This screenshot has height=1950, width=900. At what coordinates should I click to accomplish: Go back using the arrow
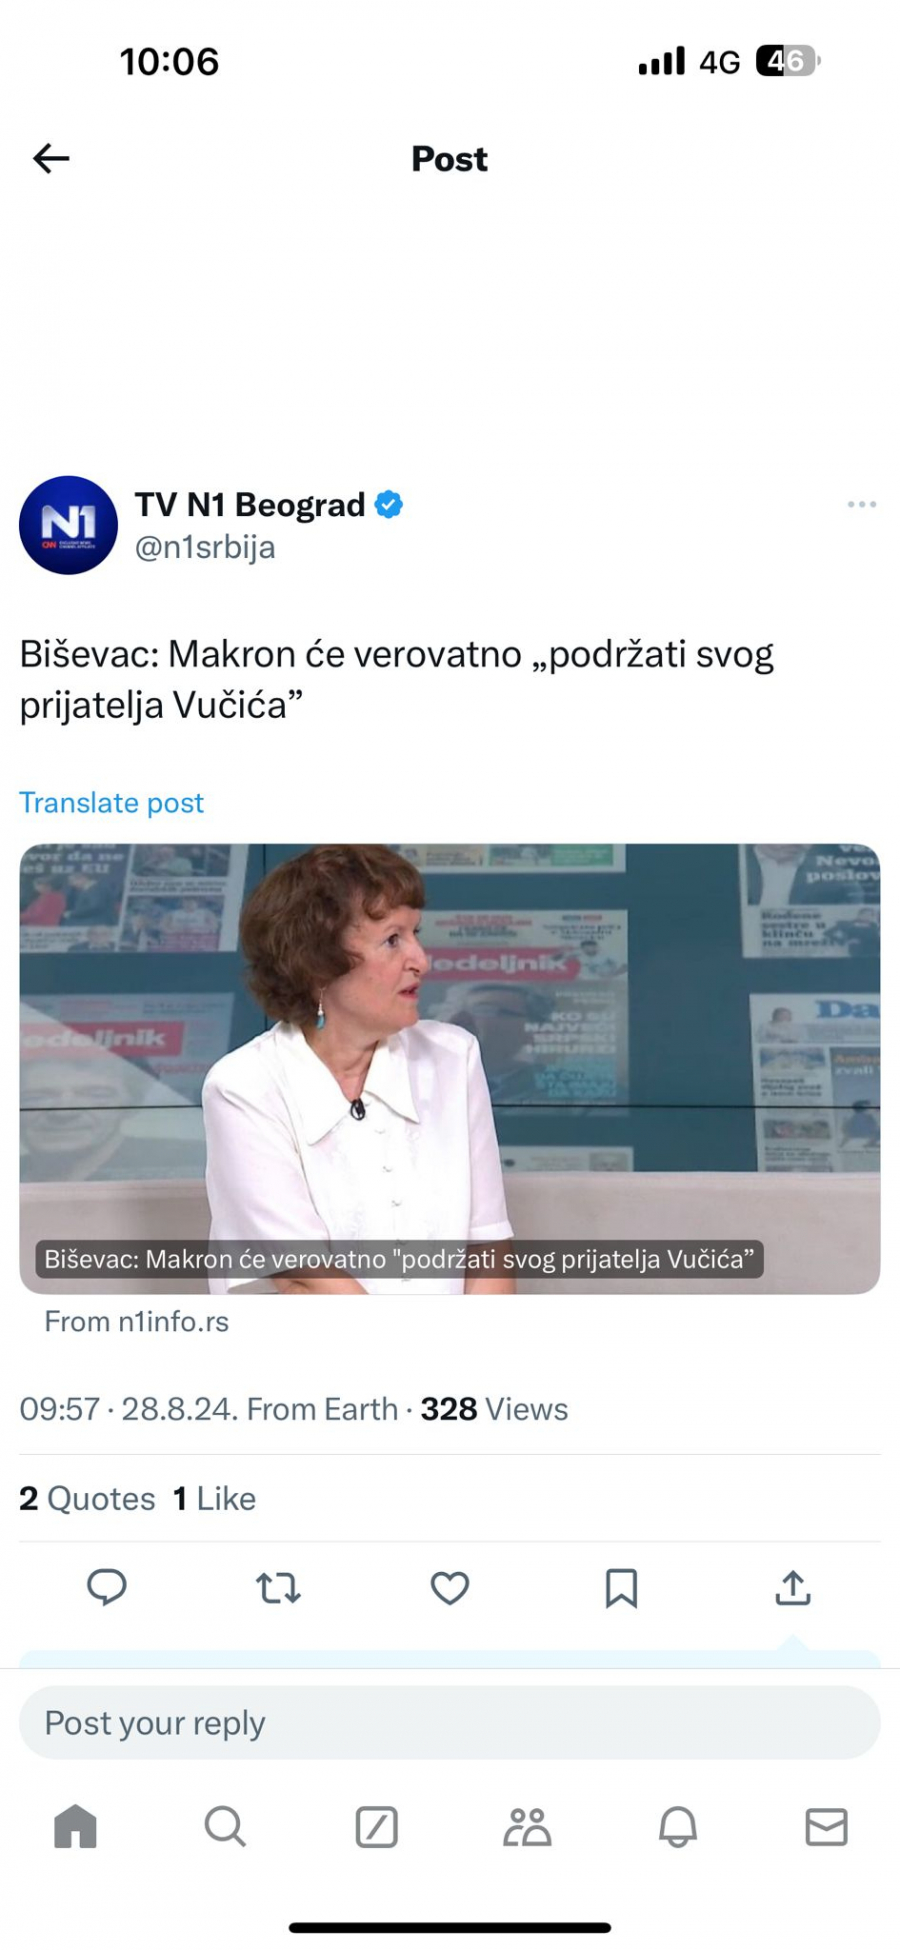tap(50, 158)
